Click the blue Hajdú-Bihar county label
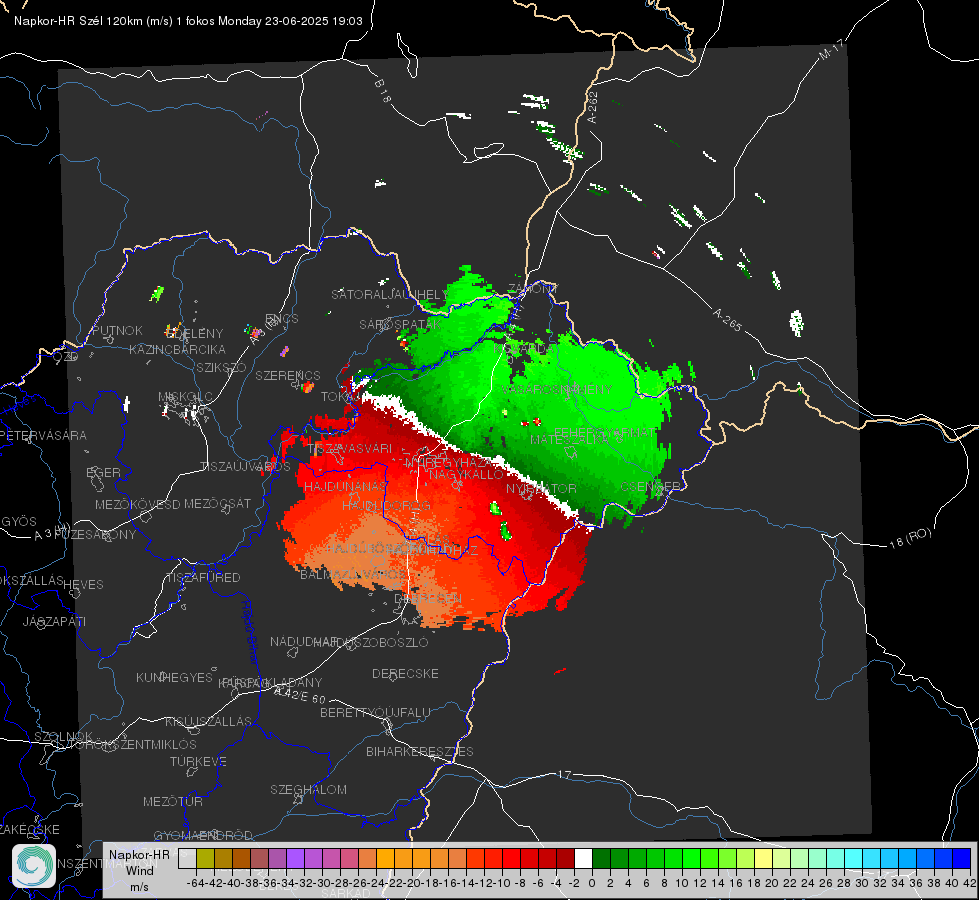The width and height of the screenshot is (979, 900). (x=250, y=631)
